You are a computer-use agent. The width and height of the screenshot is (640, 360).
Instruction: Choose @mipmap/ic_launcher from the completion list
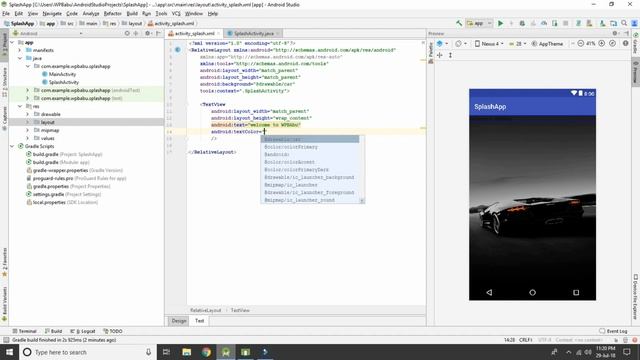click(x=291, y=184)
